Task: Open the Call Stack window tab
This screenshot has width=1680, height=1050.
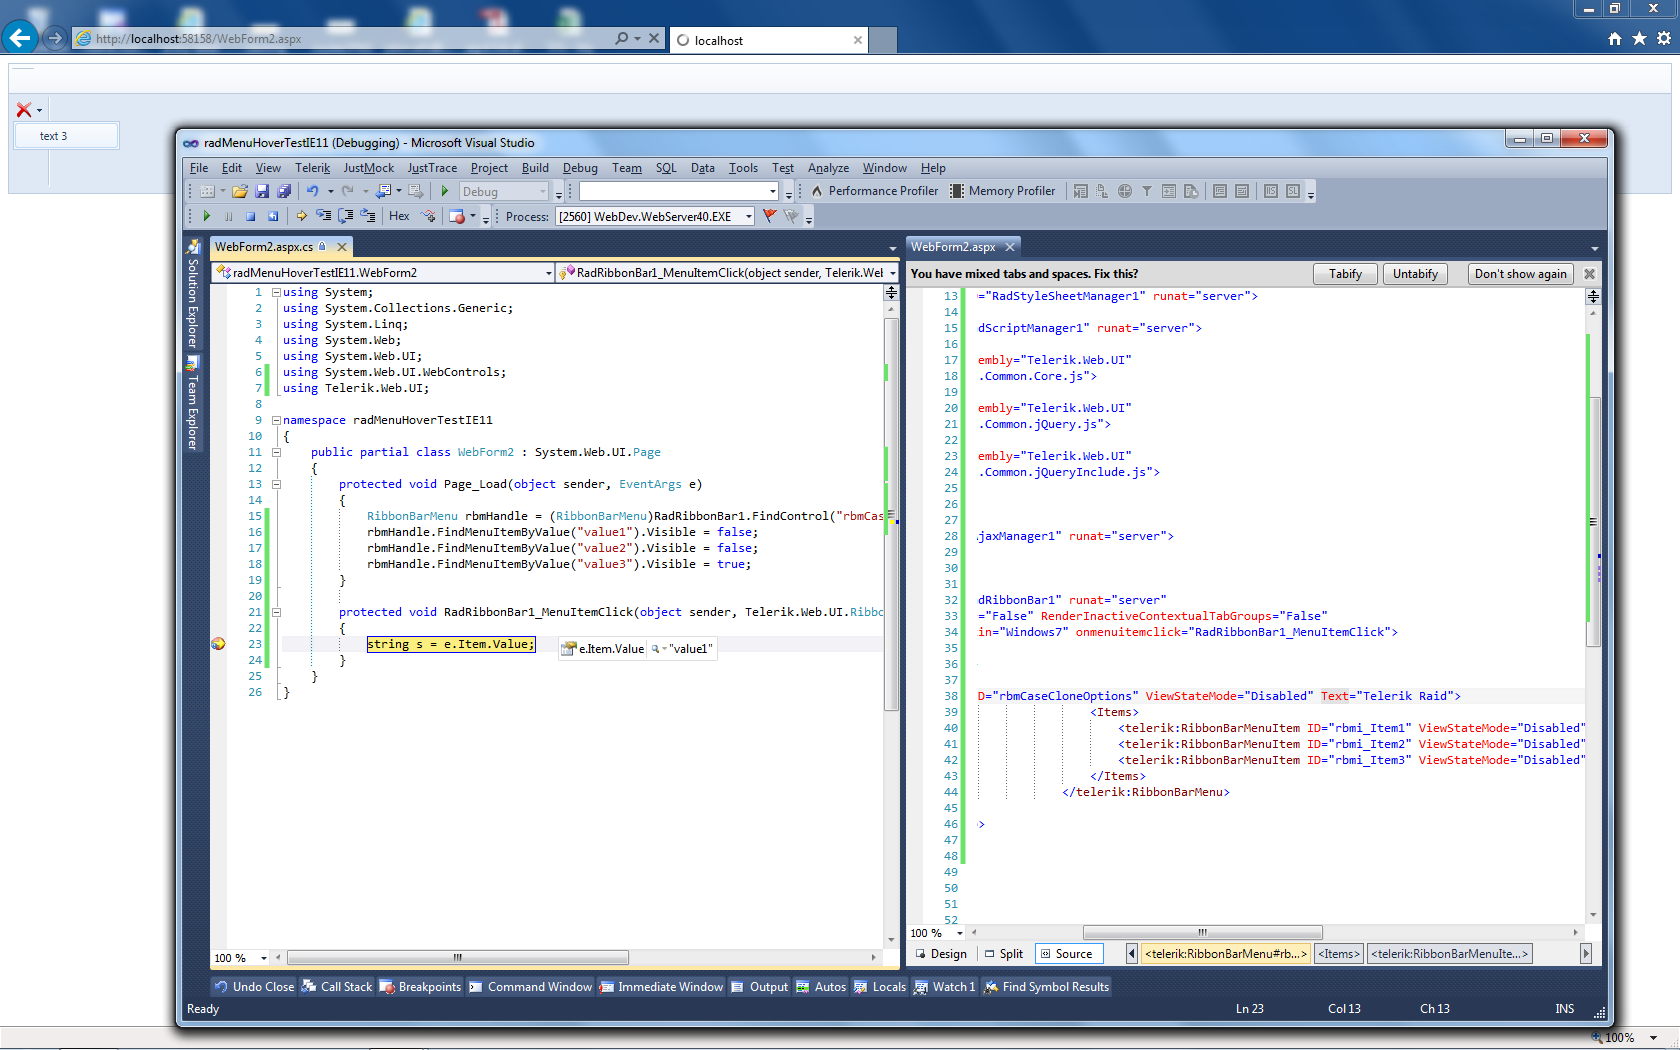Action: (337, 987)
